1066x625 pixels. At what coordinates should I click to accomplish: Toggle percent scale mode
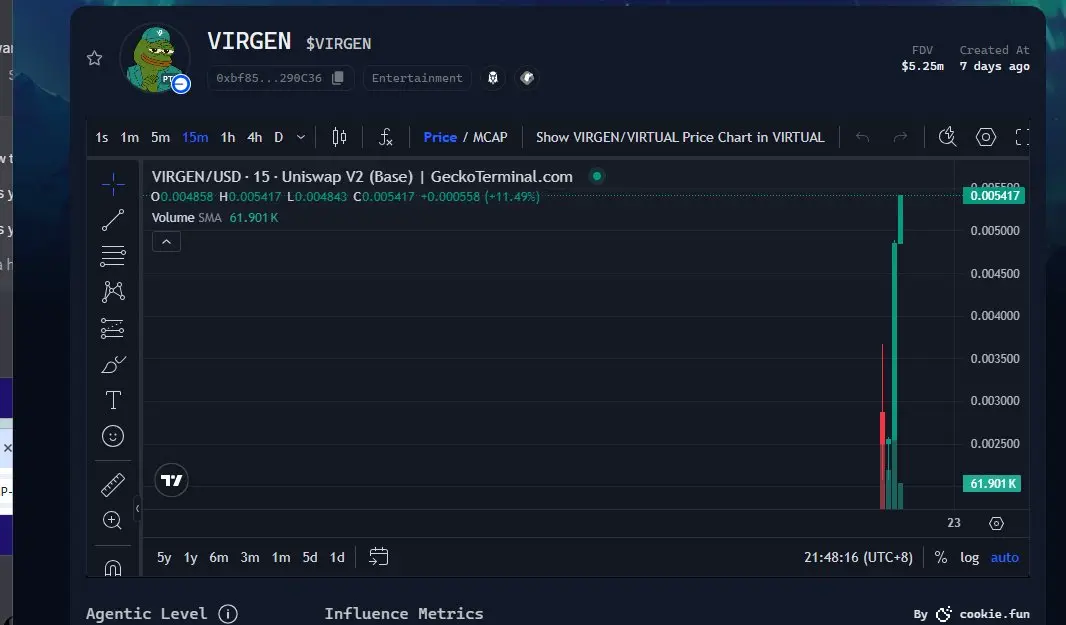(941, 558)
